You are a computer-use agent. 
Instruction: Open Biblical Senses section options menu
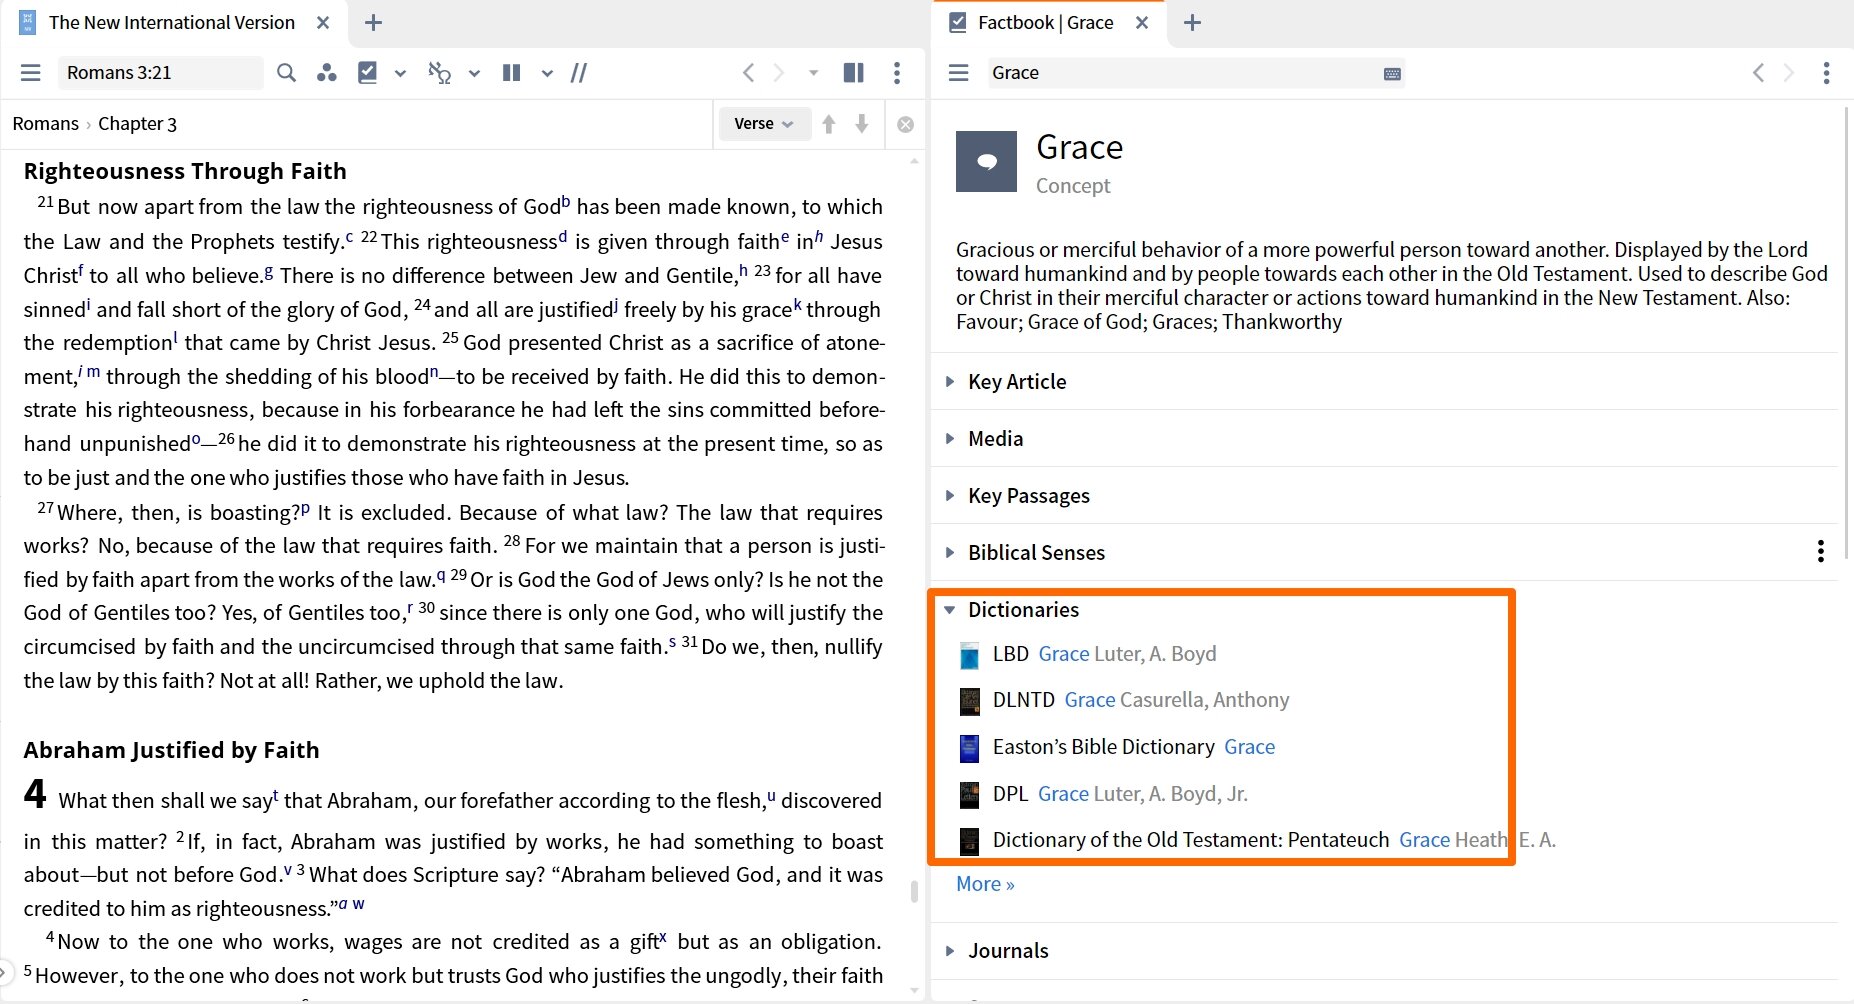pos(1820,552)
